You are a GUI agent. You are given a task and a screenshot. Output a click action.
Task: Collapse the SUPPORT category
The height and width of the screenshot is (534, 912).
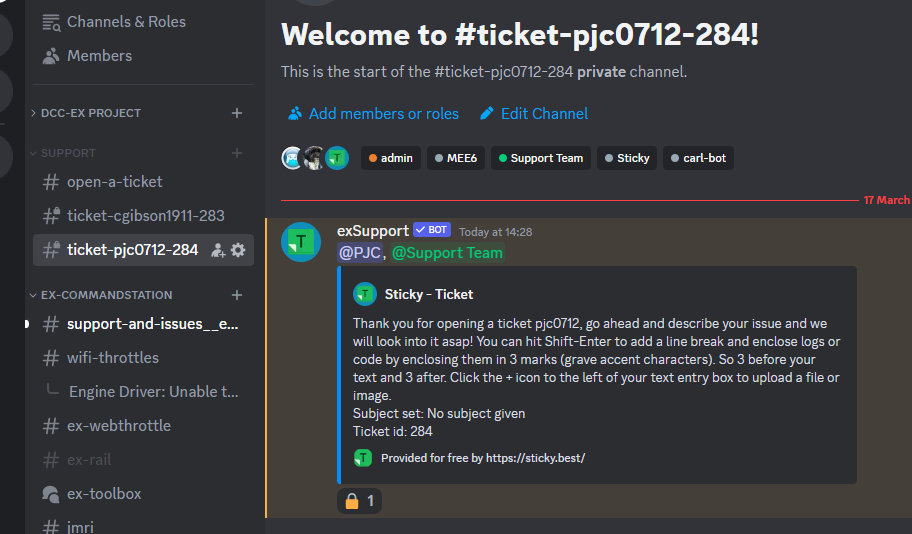[68, 153]
